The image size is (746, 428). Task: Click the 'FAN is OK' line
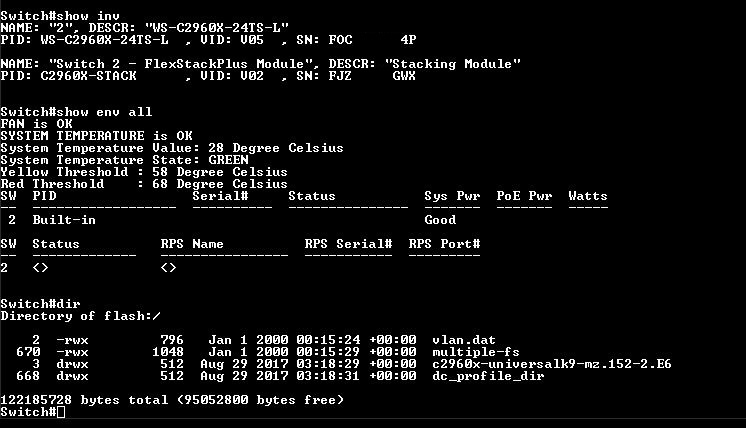point(37,124)
